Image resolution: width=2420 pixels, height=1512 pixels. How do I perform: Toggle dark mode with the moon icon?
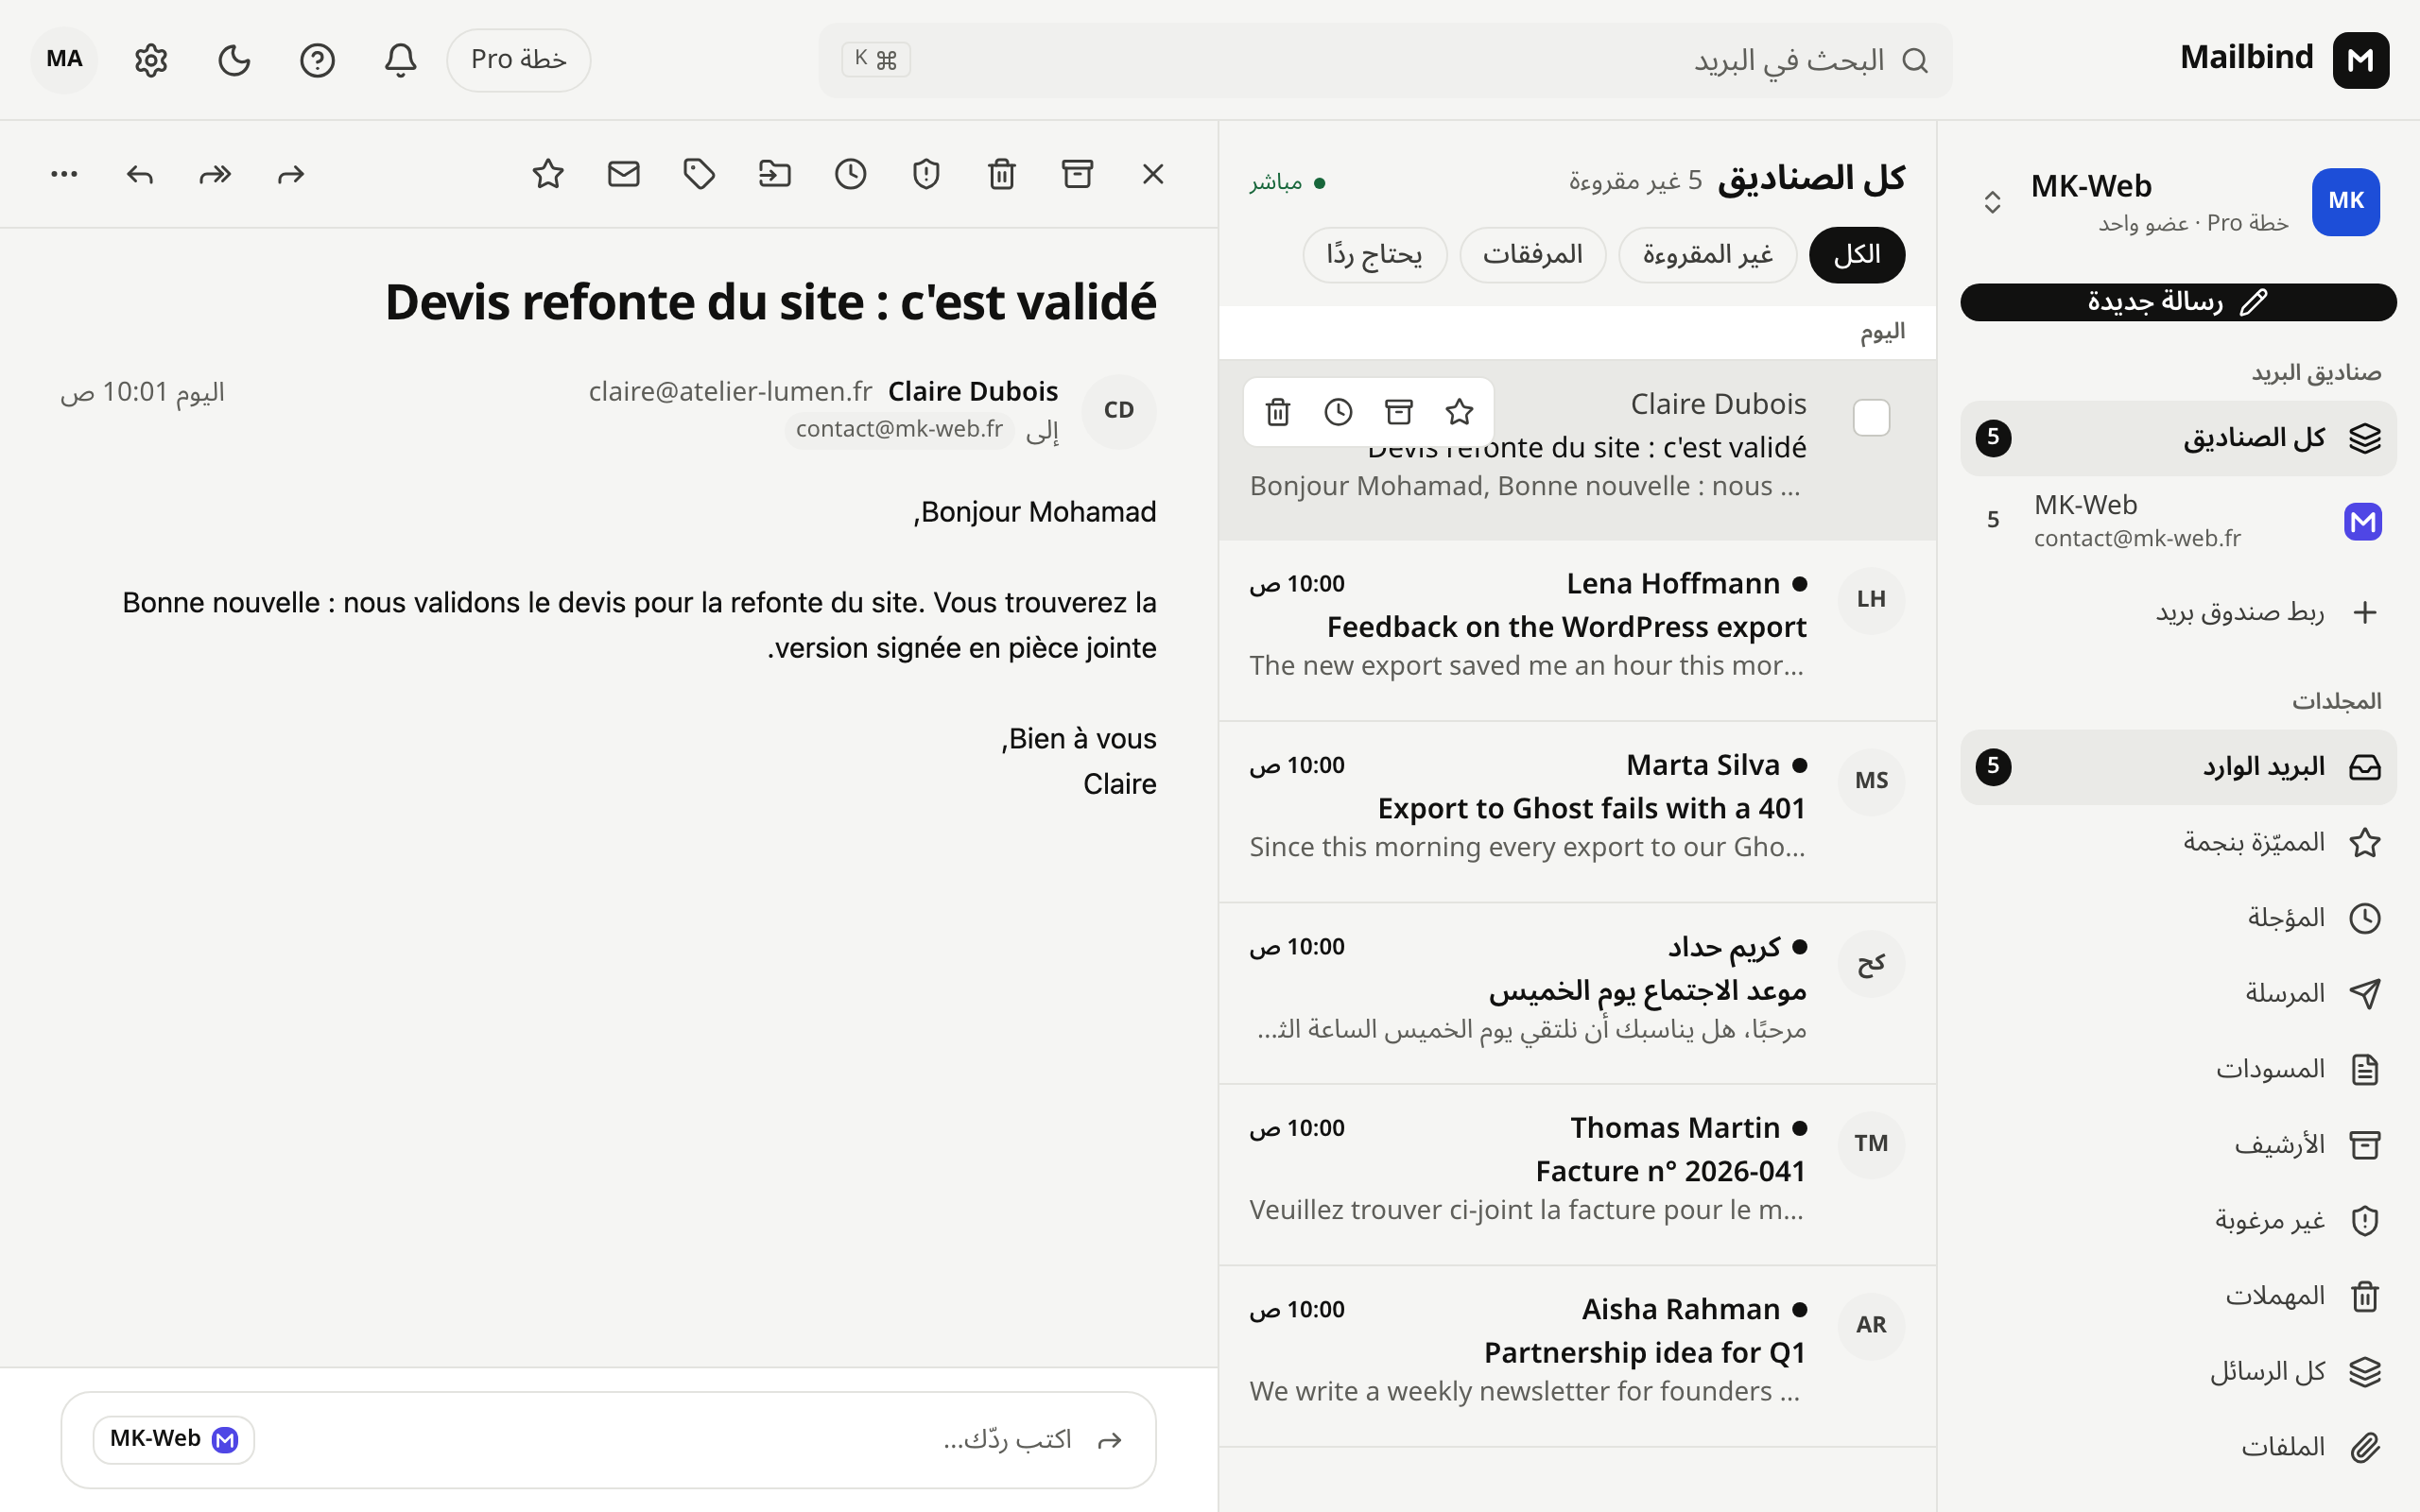click(234, 60)
